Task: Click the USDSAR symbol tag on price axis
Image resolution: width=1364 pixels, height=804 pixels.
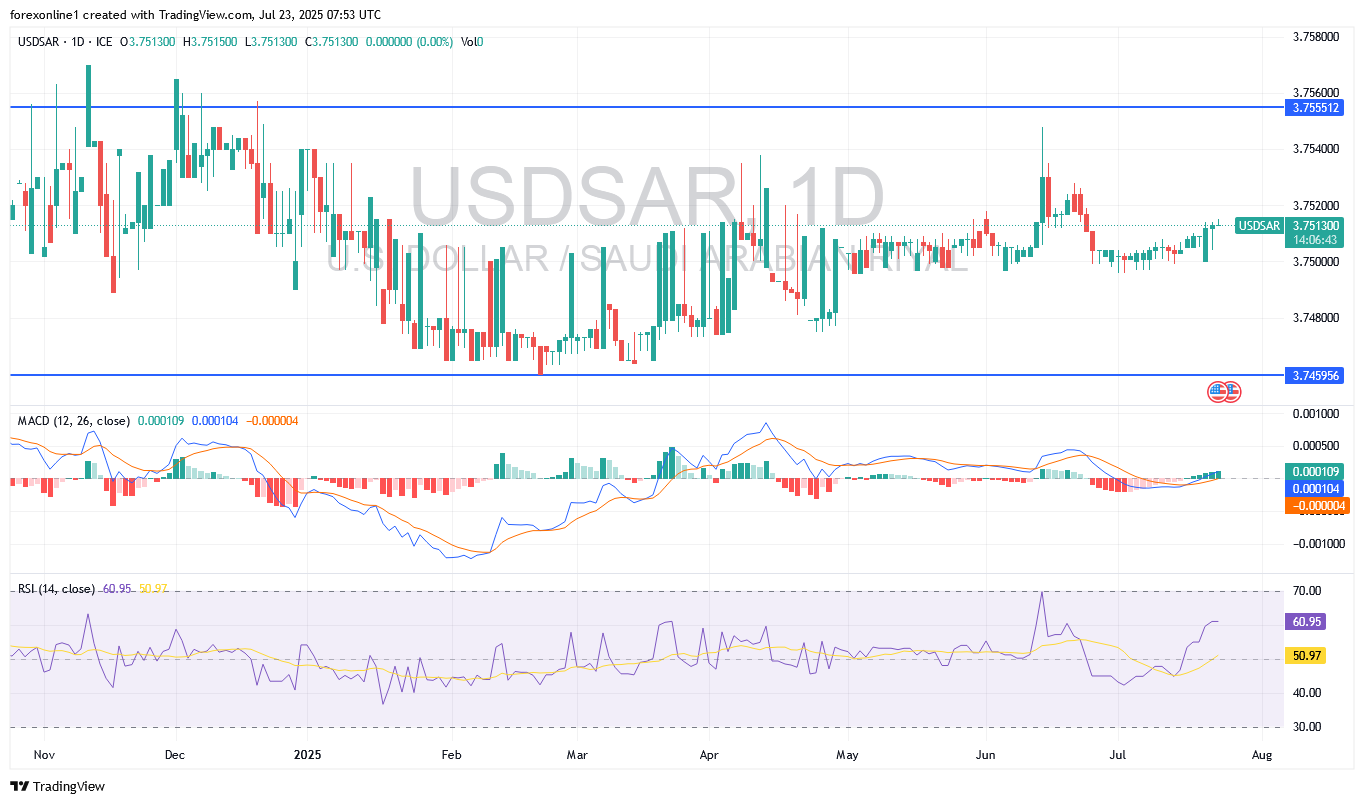Action: click(x=1259, y=226)
